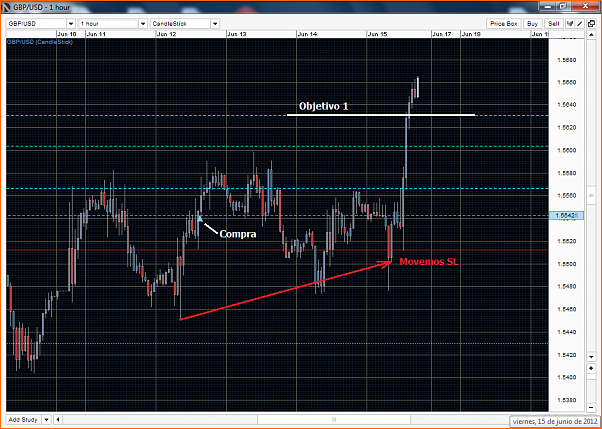602x429 pixels.
Task: Close the GBP/USD chart window
Action: [585, 6]
